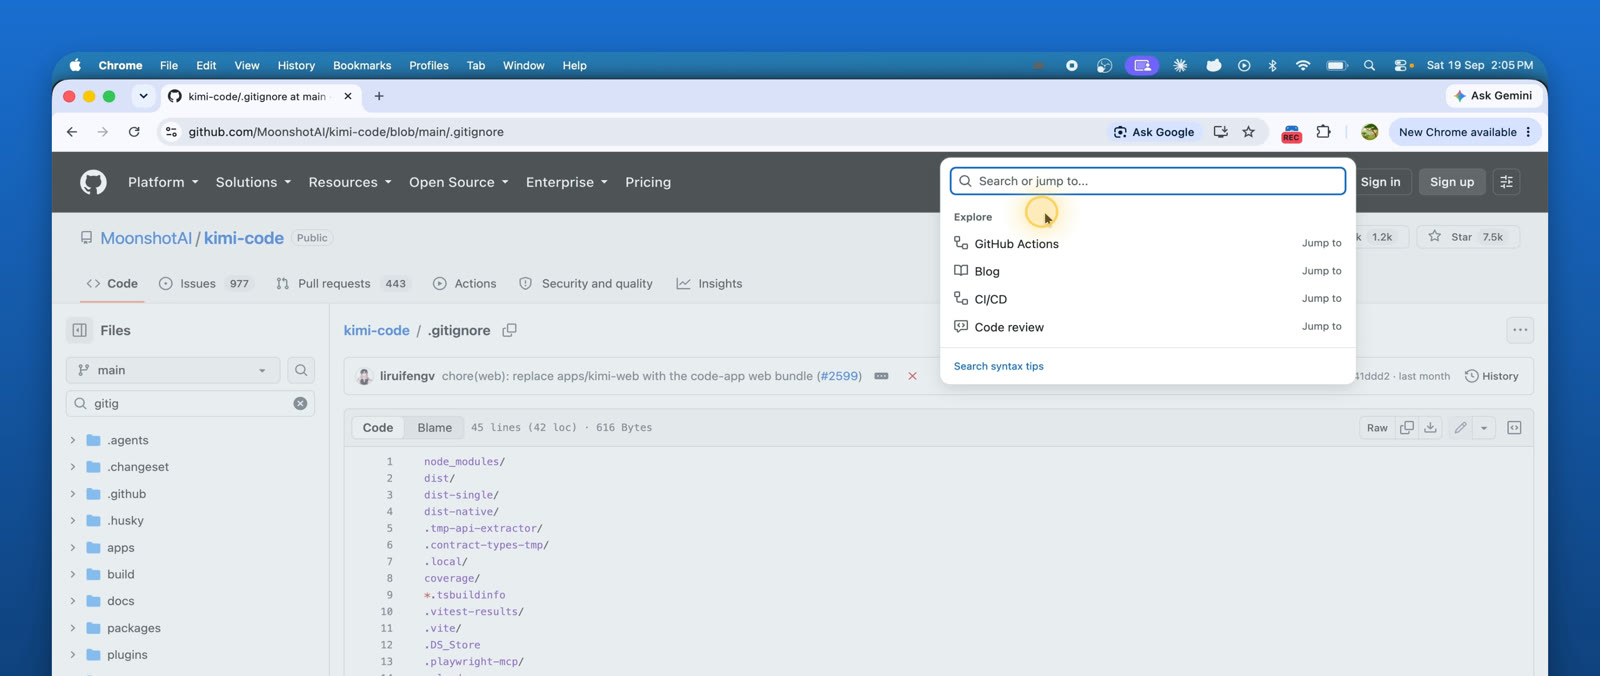Bookmark page with the star icon

(1249, 132)
